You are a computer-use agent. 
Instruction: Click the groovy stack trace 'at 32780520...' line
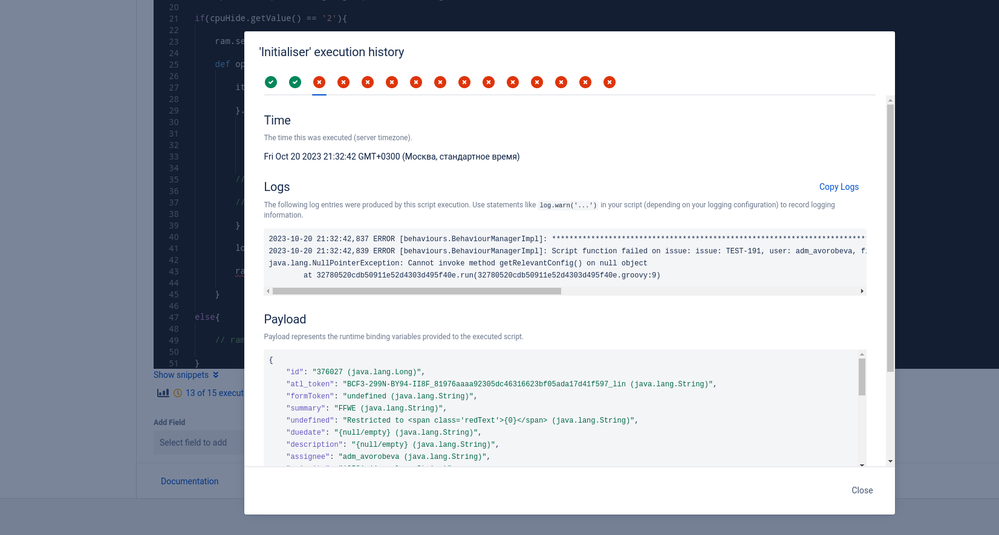482,275
